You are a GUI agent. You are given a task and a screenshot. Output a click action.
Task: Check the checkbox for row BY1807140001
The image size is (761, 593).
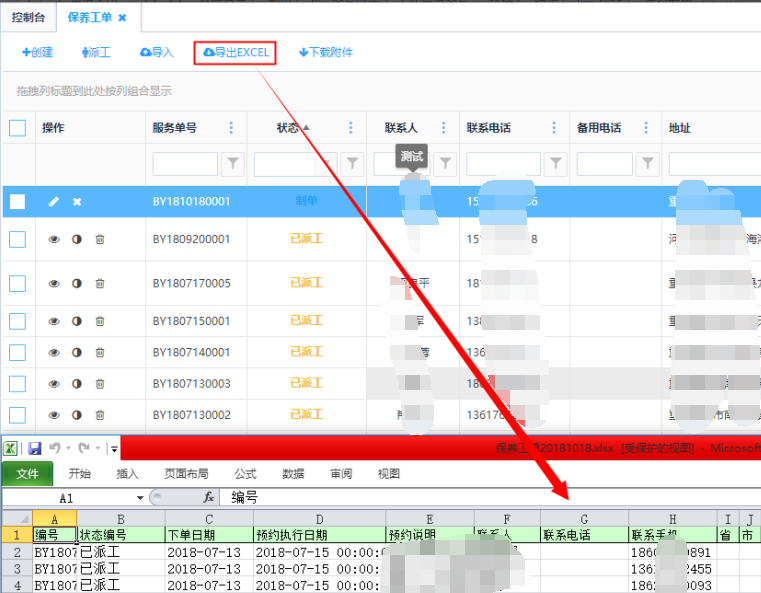point(17,353)
